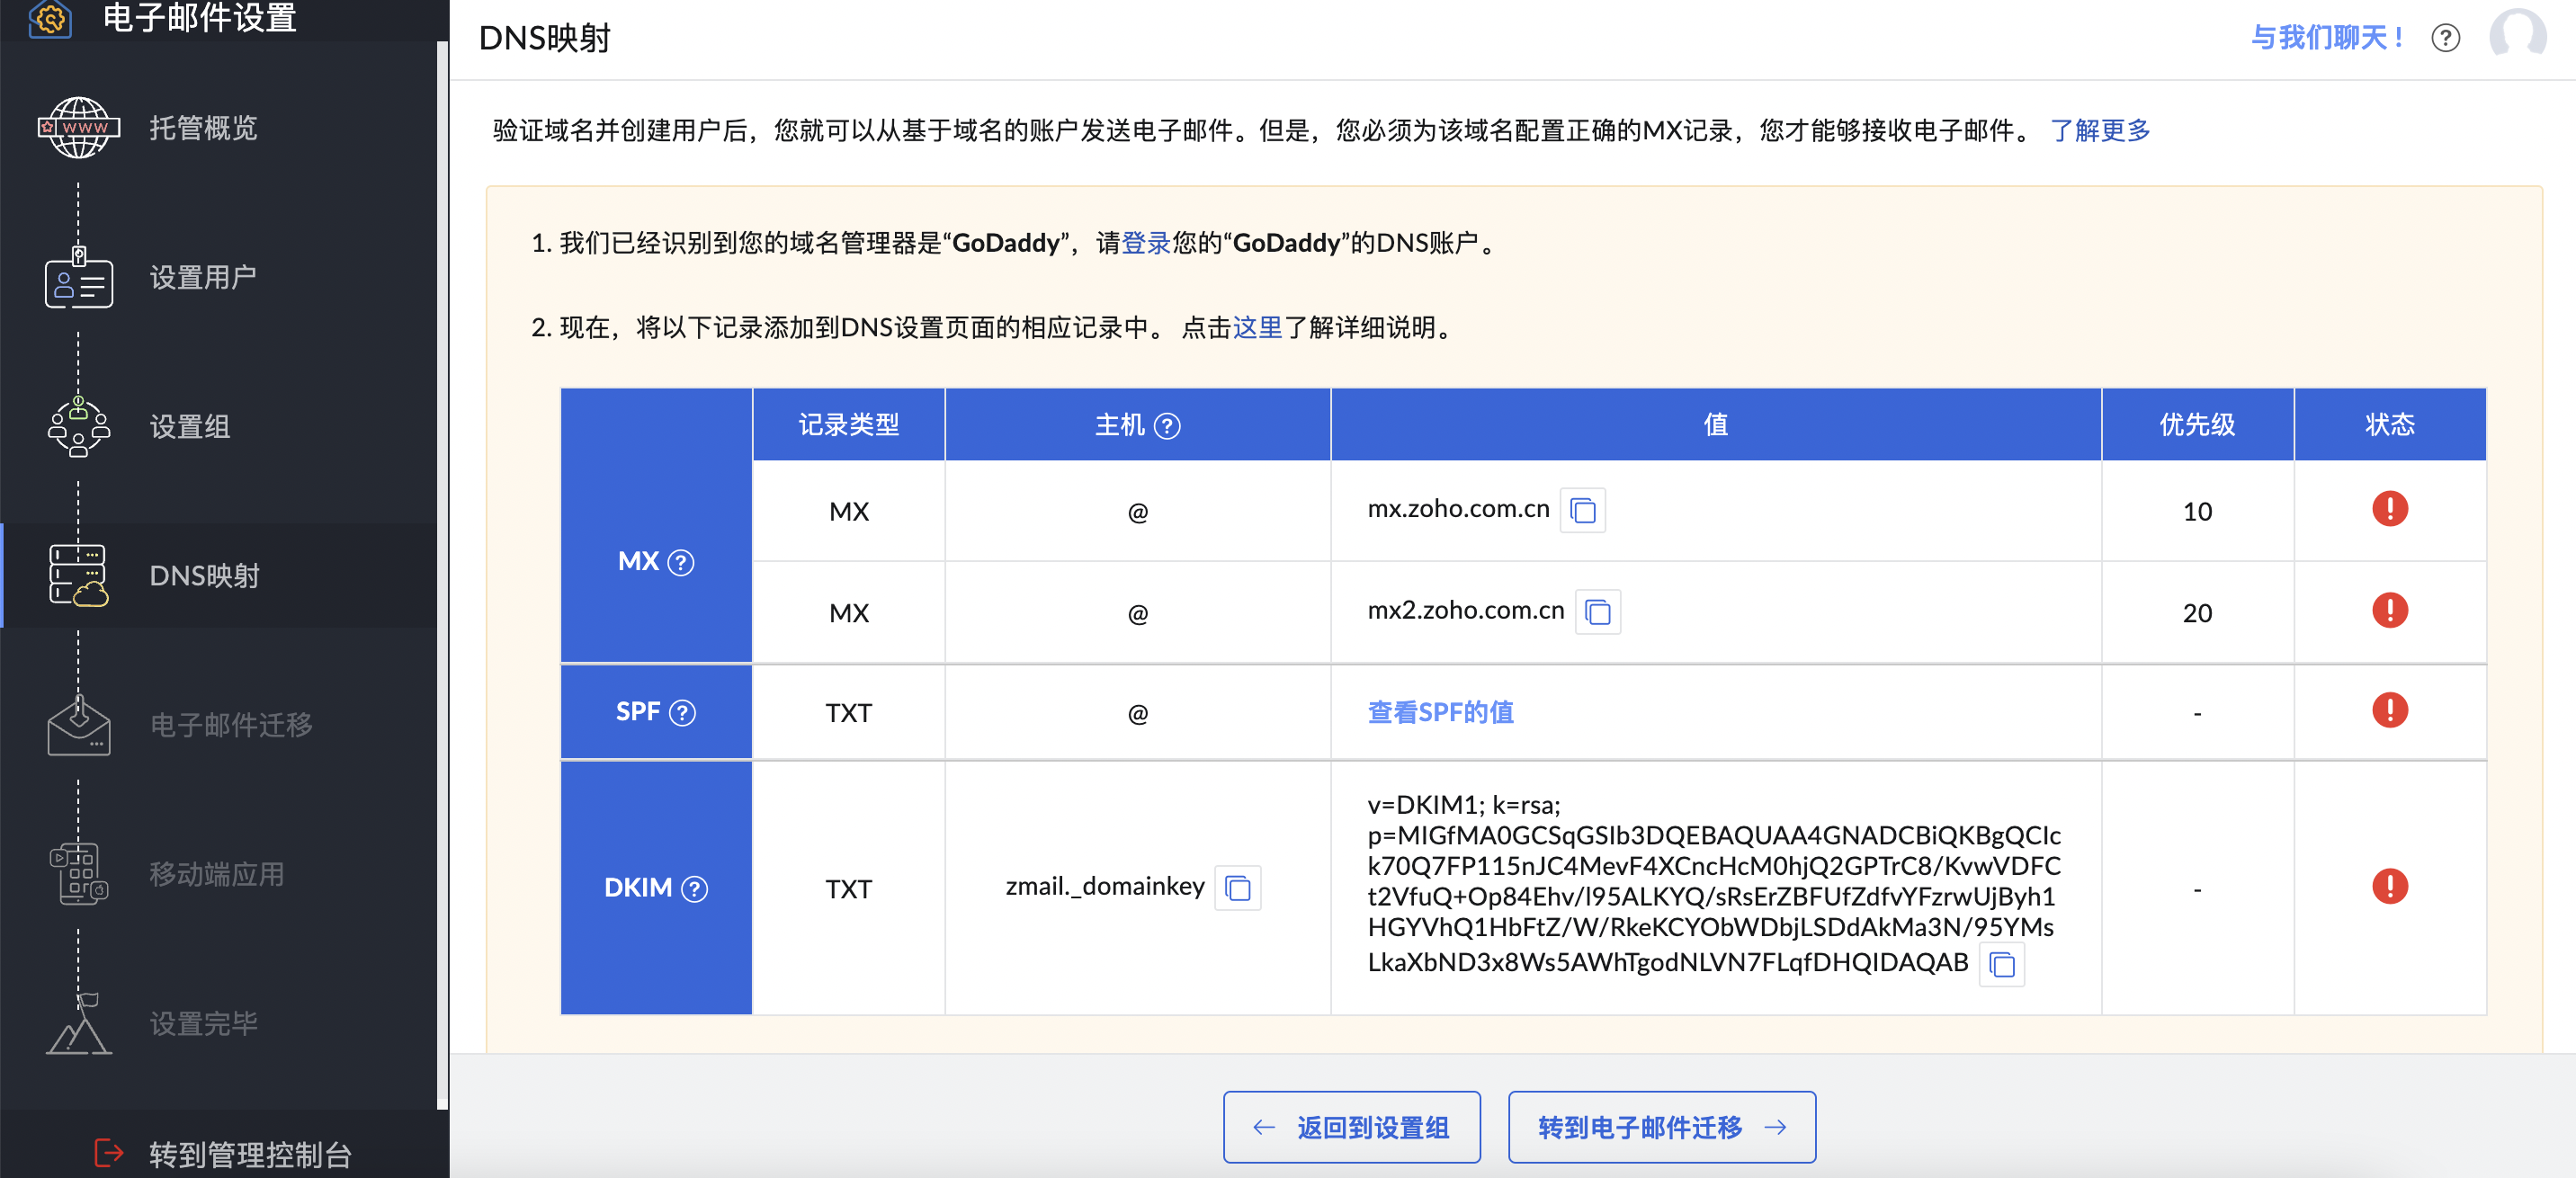Click 转到管理控制台 at sidebar bottom

click(249, 1154)
